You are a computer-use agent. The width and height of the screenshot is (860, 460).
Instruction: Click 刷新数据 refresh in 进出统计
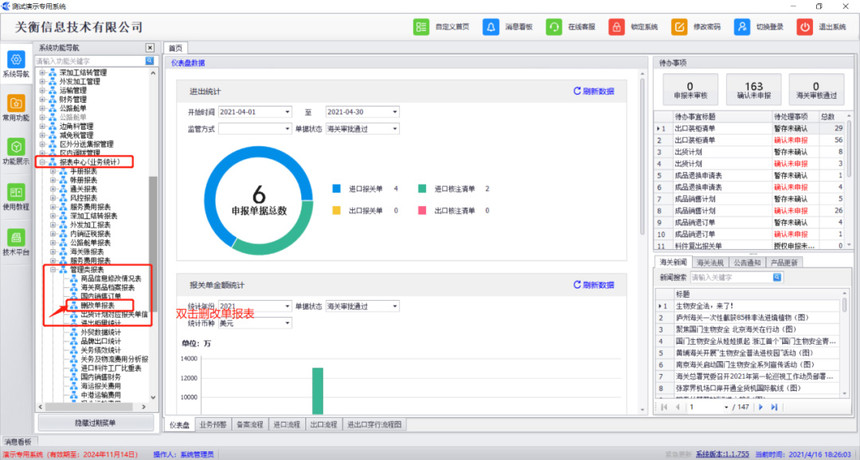pyautogui.click(x=593, y=91)
